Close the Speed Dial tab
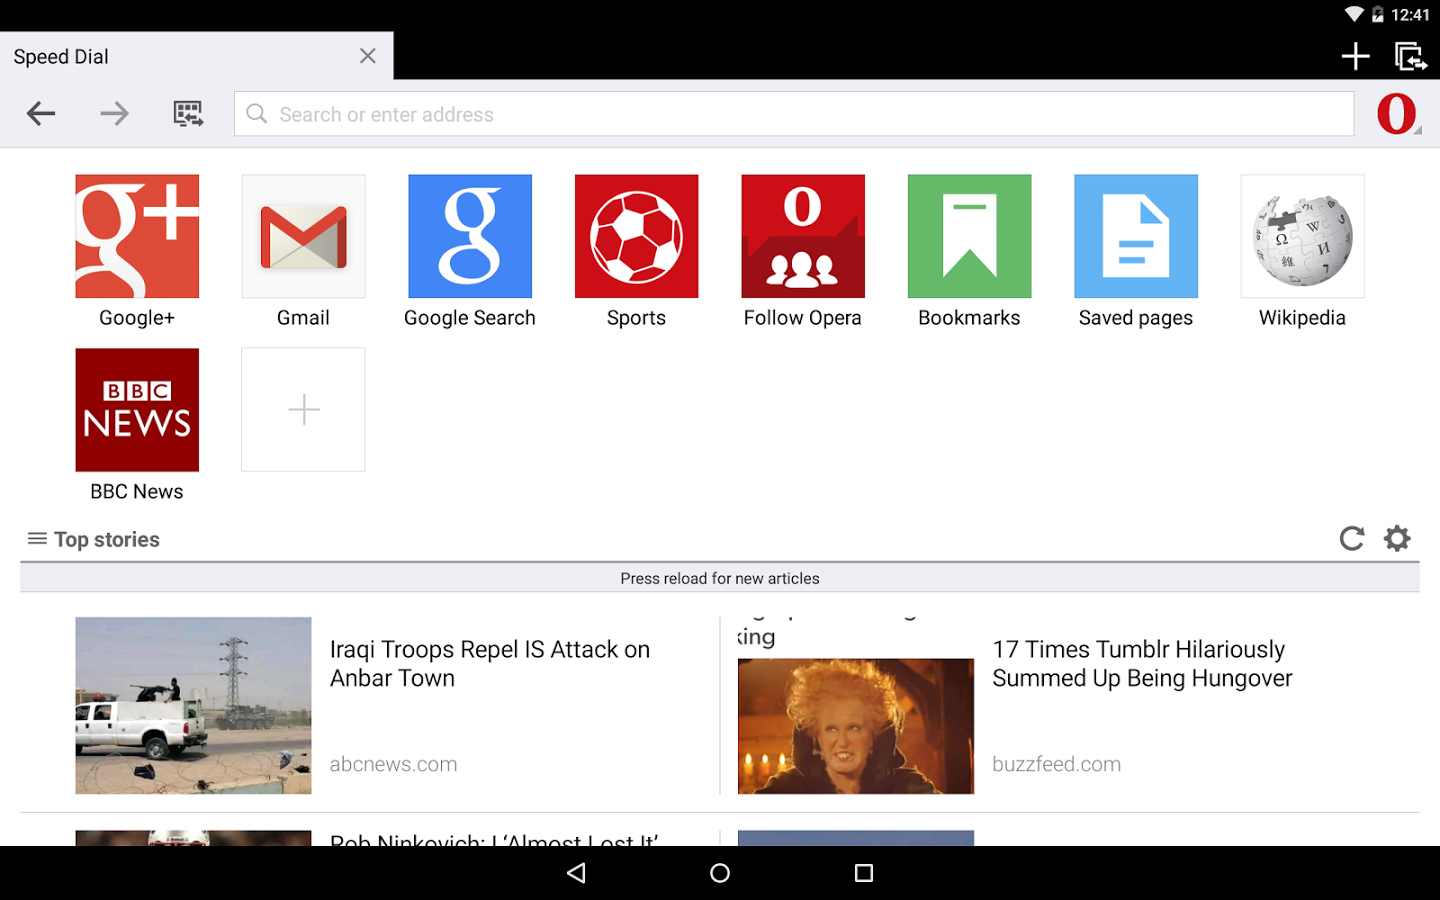The height and width of the screenshot is (900, 1440). pyautogui.click(x=368, y=56)
